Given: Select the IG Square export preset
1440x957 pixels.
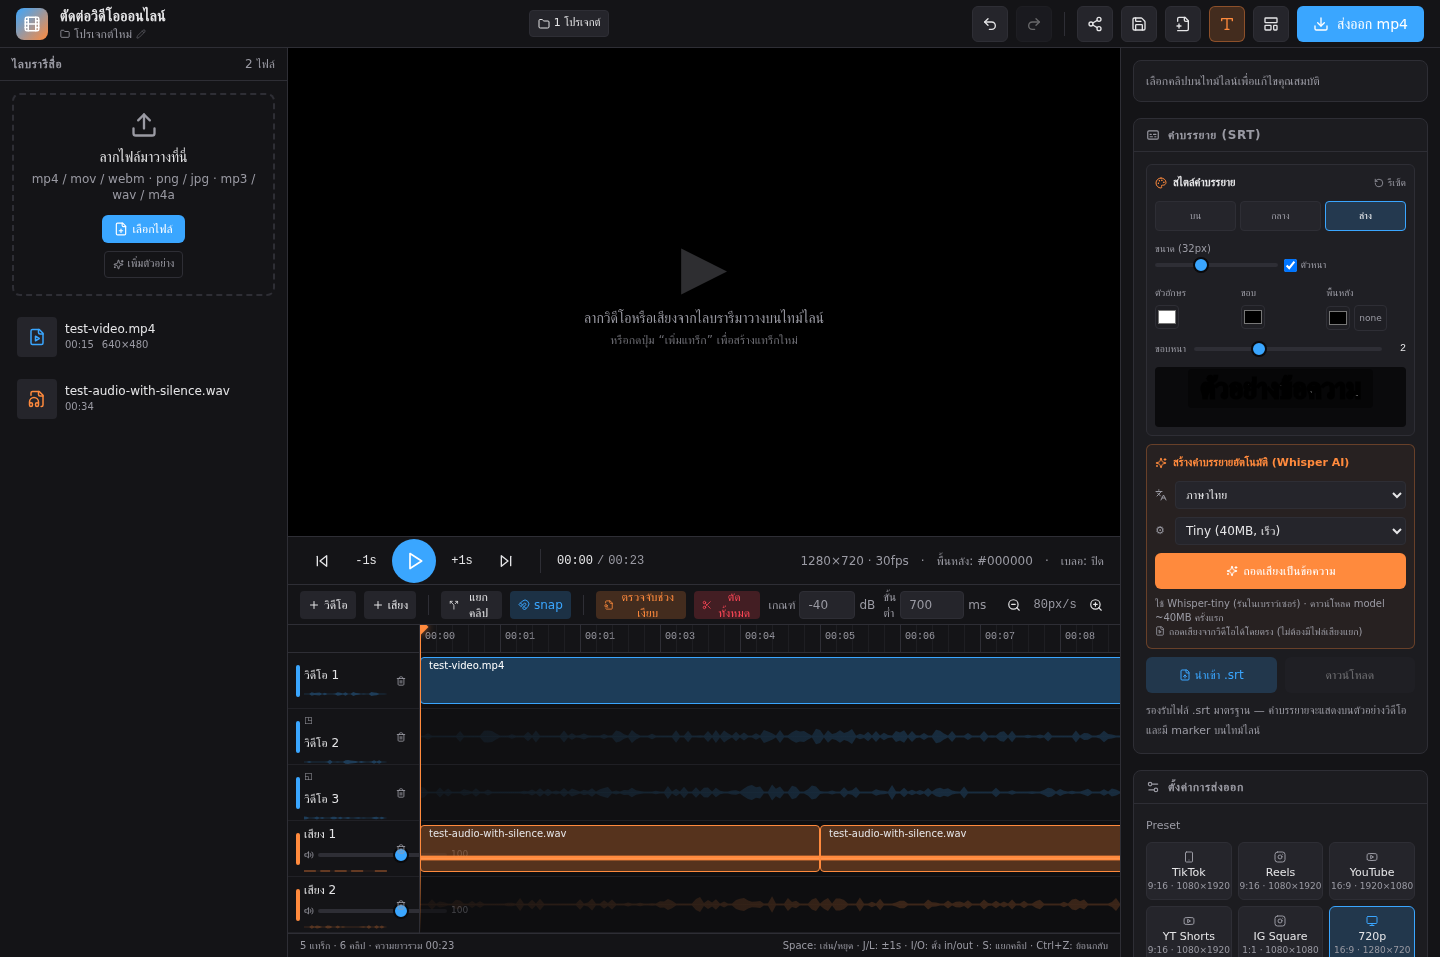Looking at the screenshot, I should coord(1280,932).
